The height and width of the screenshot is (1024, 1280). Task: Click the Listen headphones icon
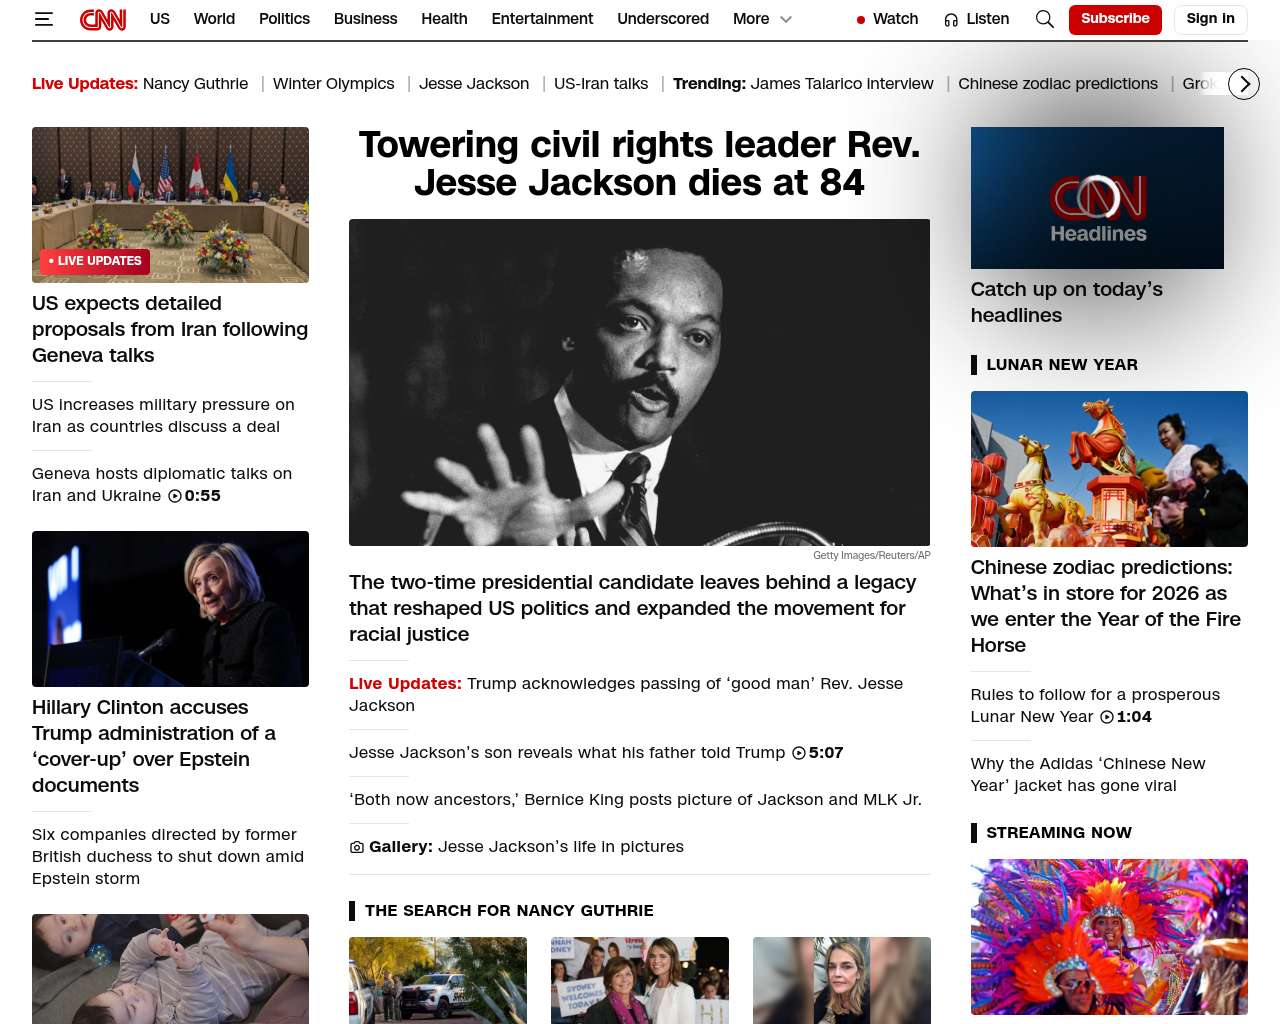pos(951,20)
